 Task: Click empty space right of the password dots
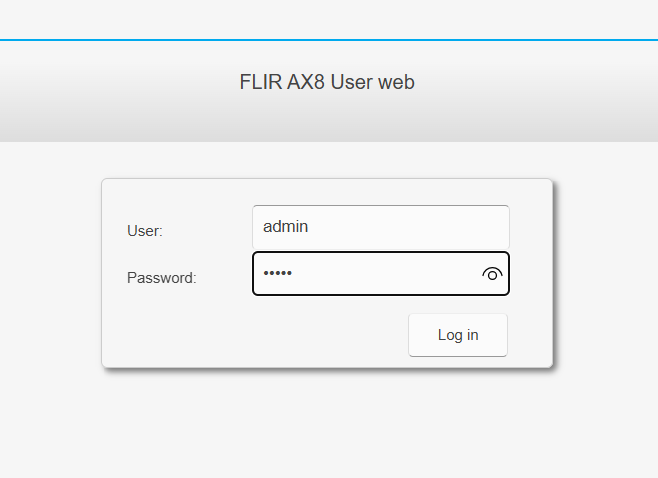pos(390,274)
